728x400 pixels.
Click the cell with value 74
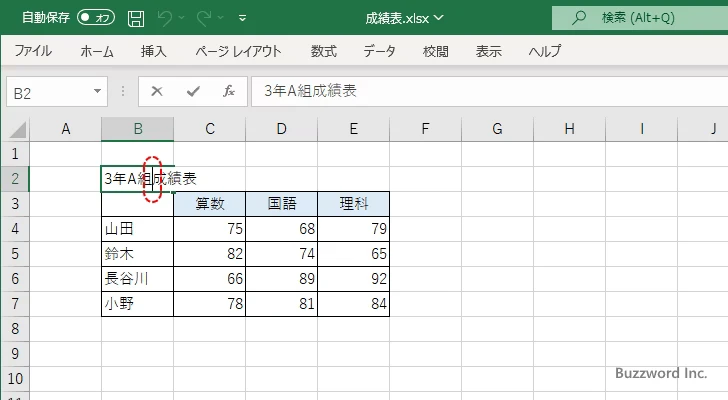[282, 254]
